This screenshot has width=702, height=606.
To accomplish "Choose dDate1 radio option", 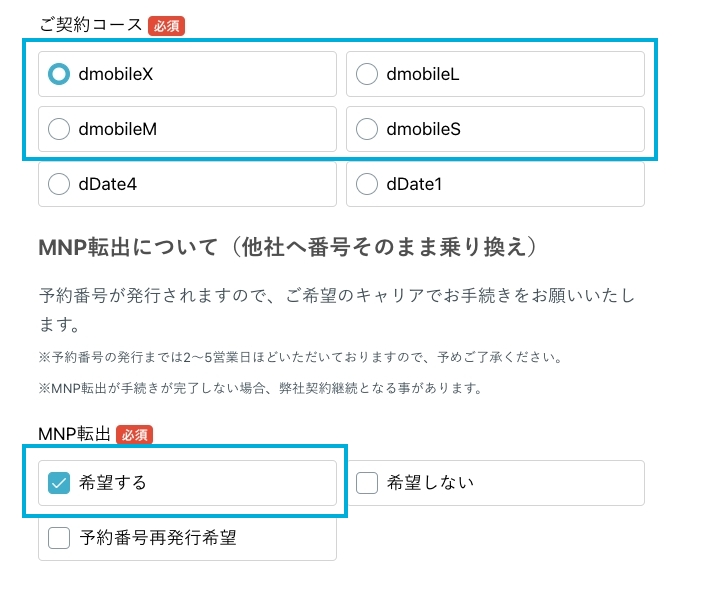I will tap(367, 184).
